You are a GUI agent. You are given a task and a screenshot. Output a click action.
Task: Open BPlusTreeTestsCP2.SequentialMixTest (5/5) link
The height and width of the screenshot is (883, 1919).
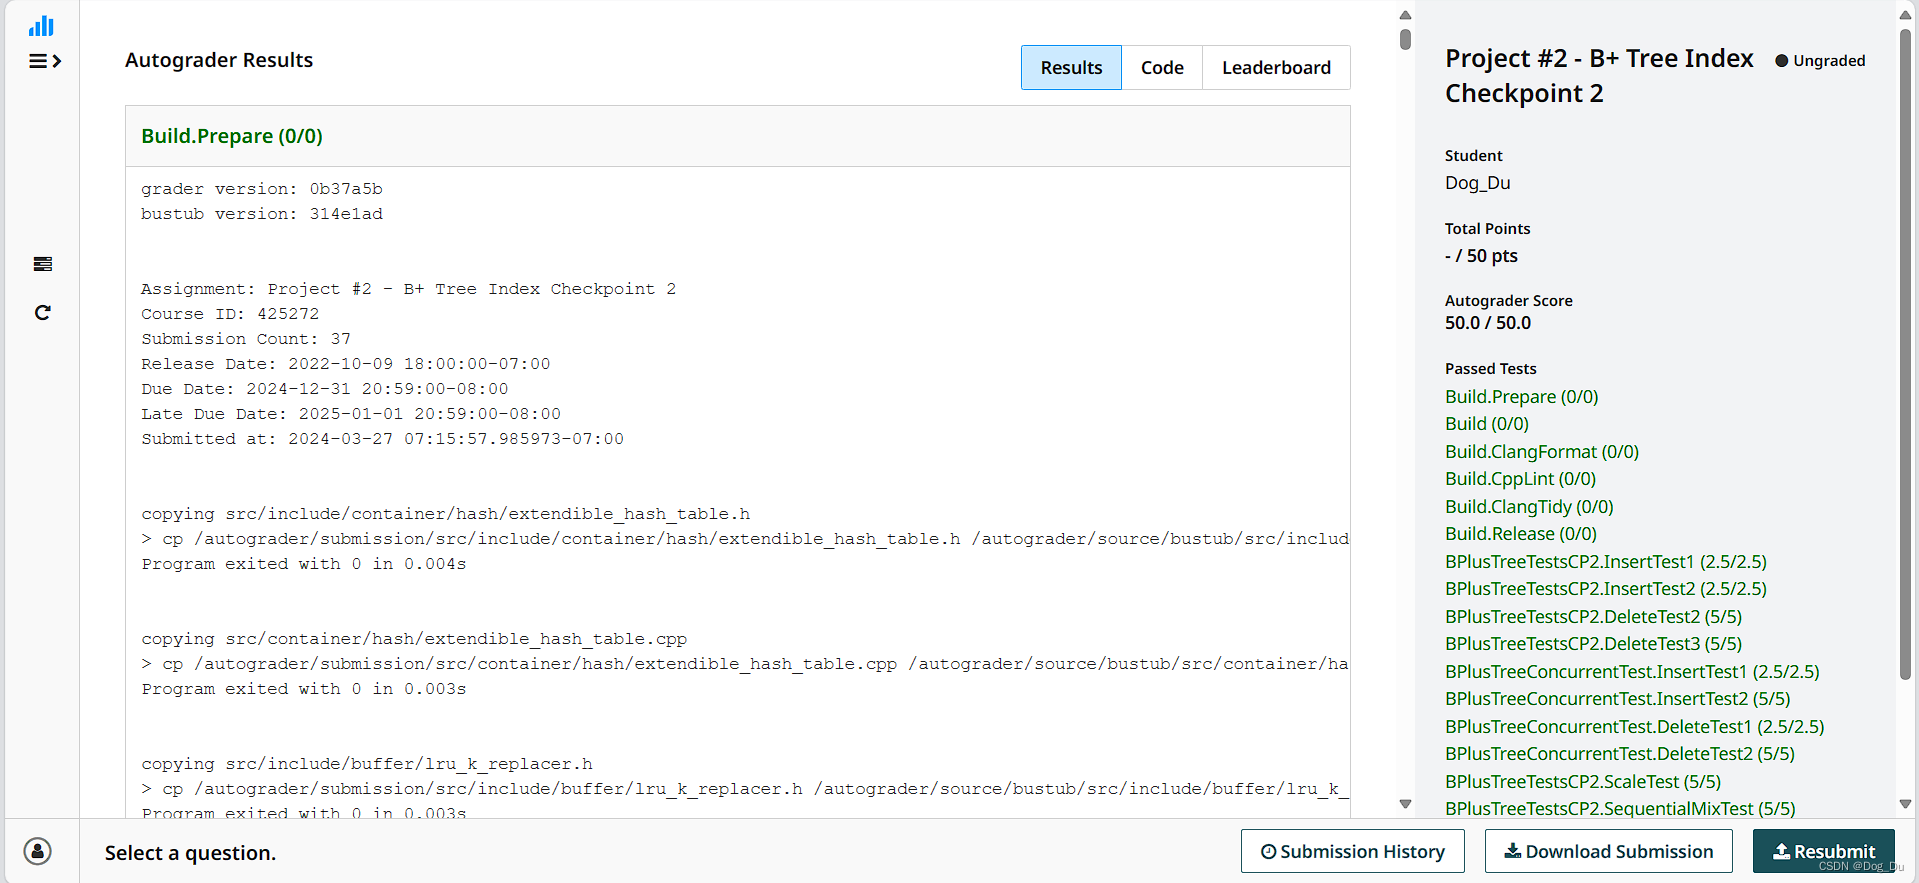[x=1620, y=809]
